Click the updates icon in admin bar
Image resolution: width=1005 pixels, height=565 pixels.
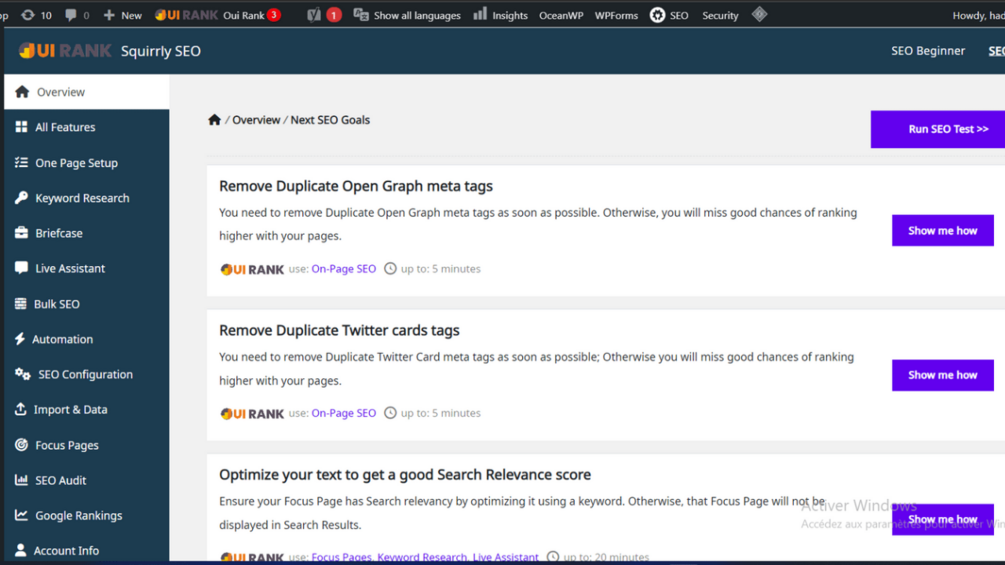tap(28, 15)
